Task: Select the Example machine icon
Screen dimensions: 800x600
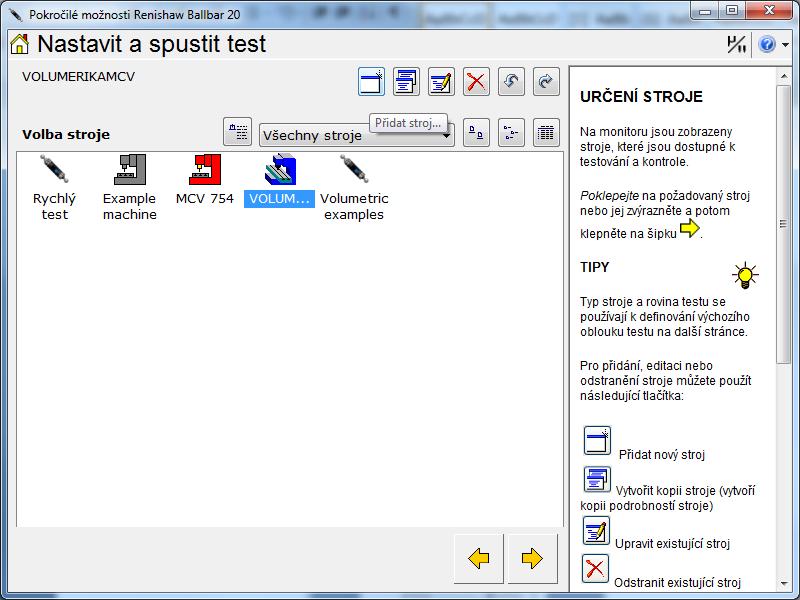Action: pyautogui.click(x=130, y=187)
